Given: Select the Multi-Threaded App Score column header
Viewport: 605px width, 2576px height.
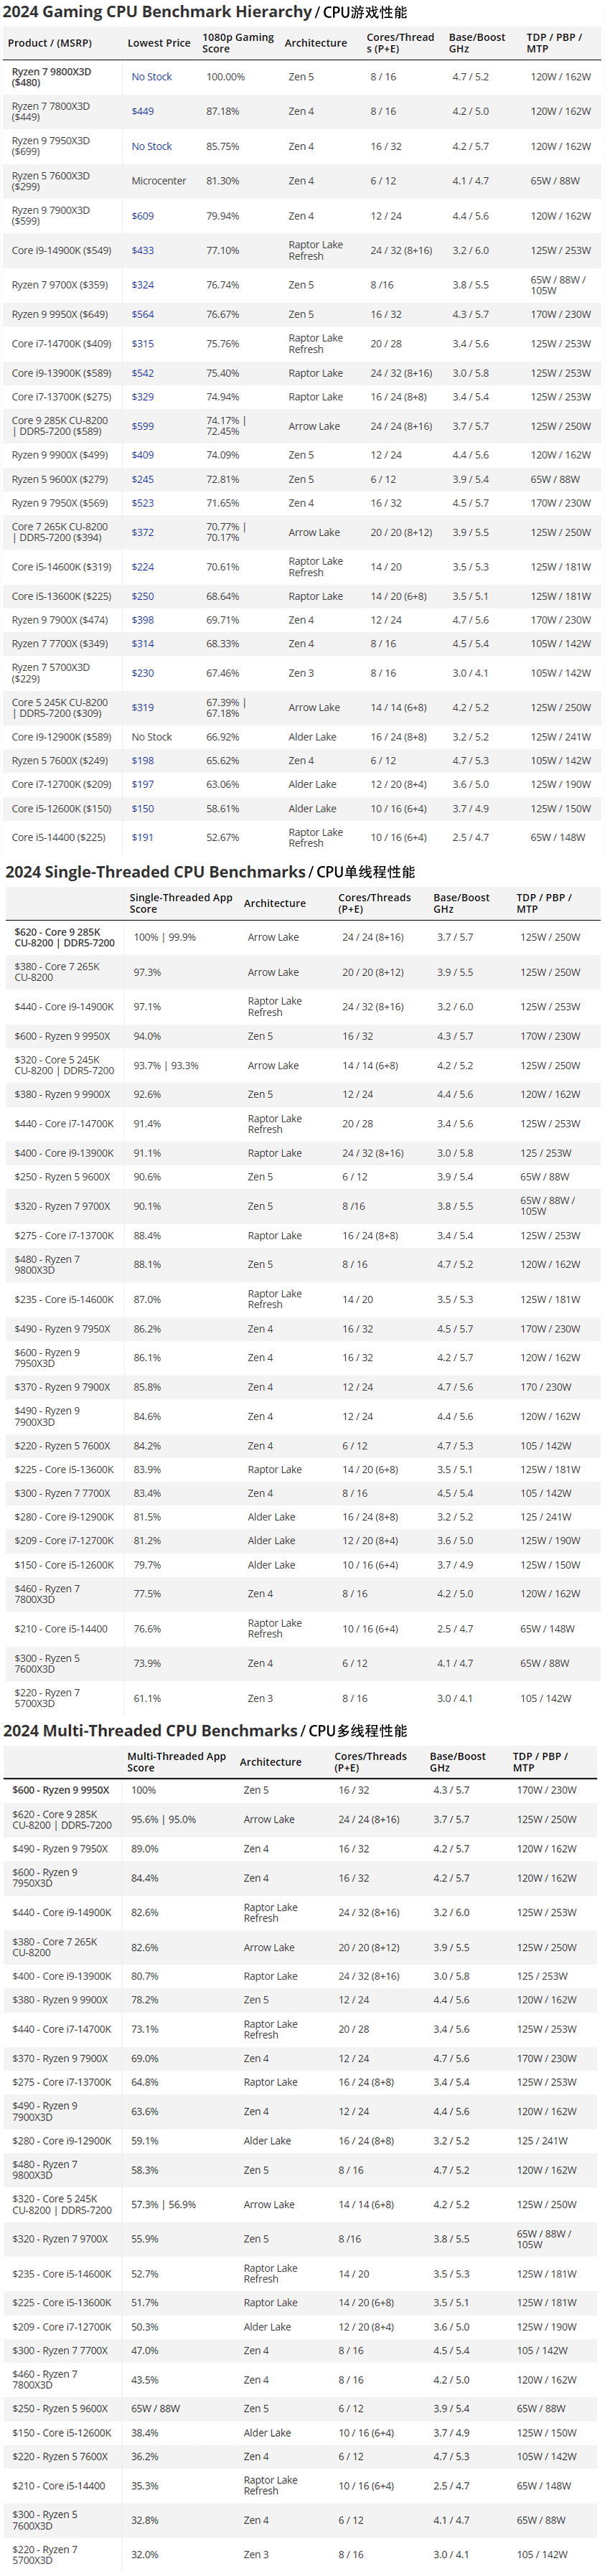Looking at the screenshot, I should click(176, 1762).
